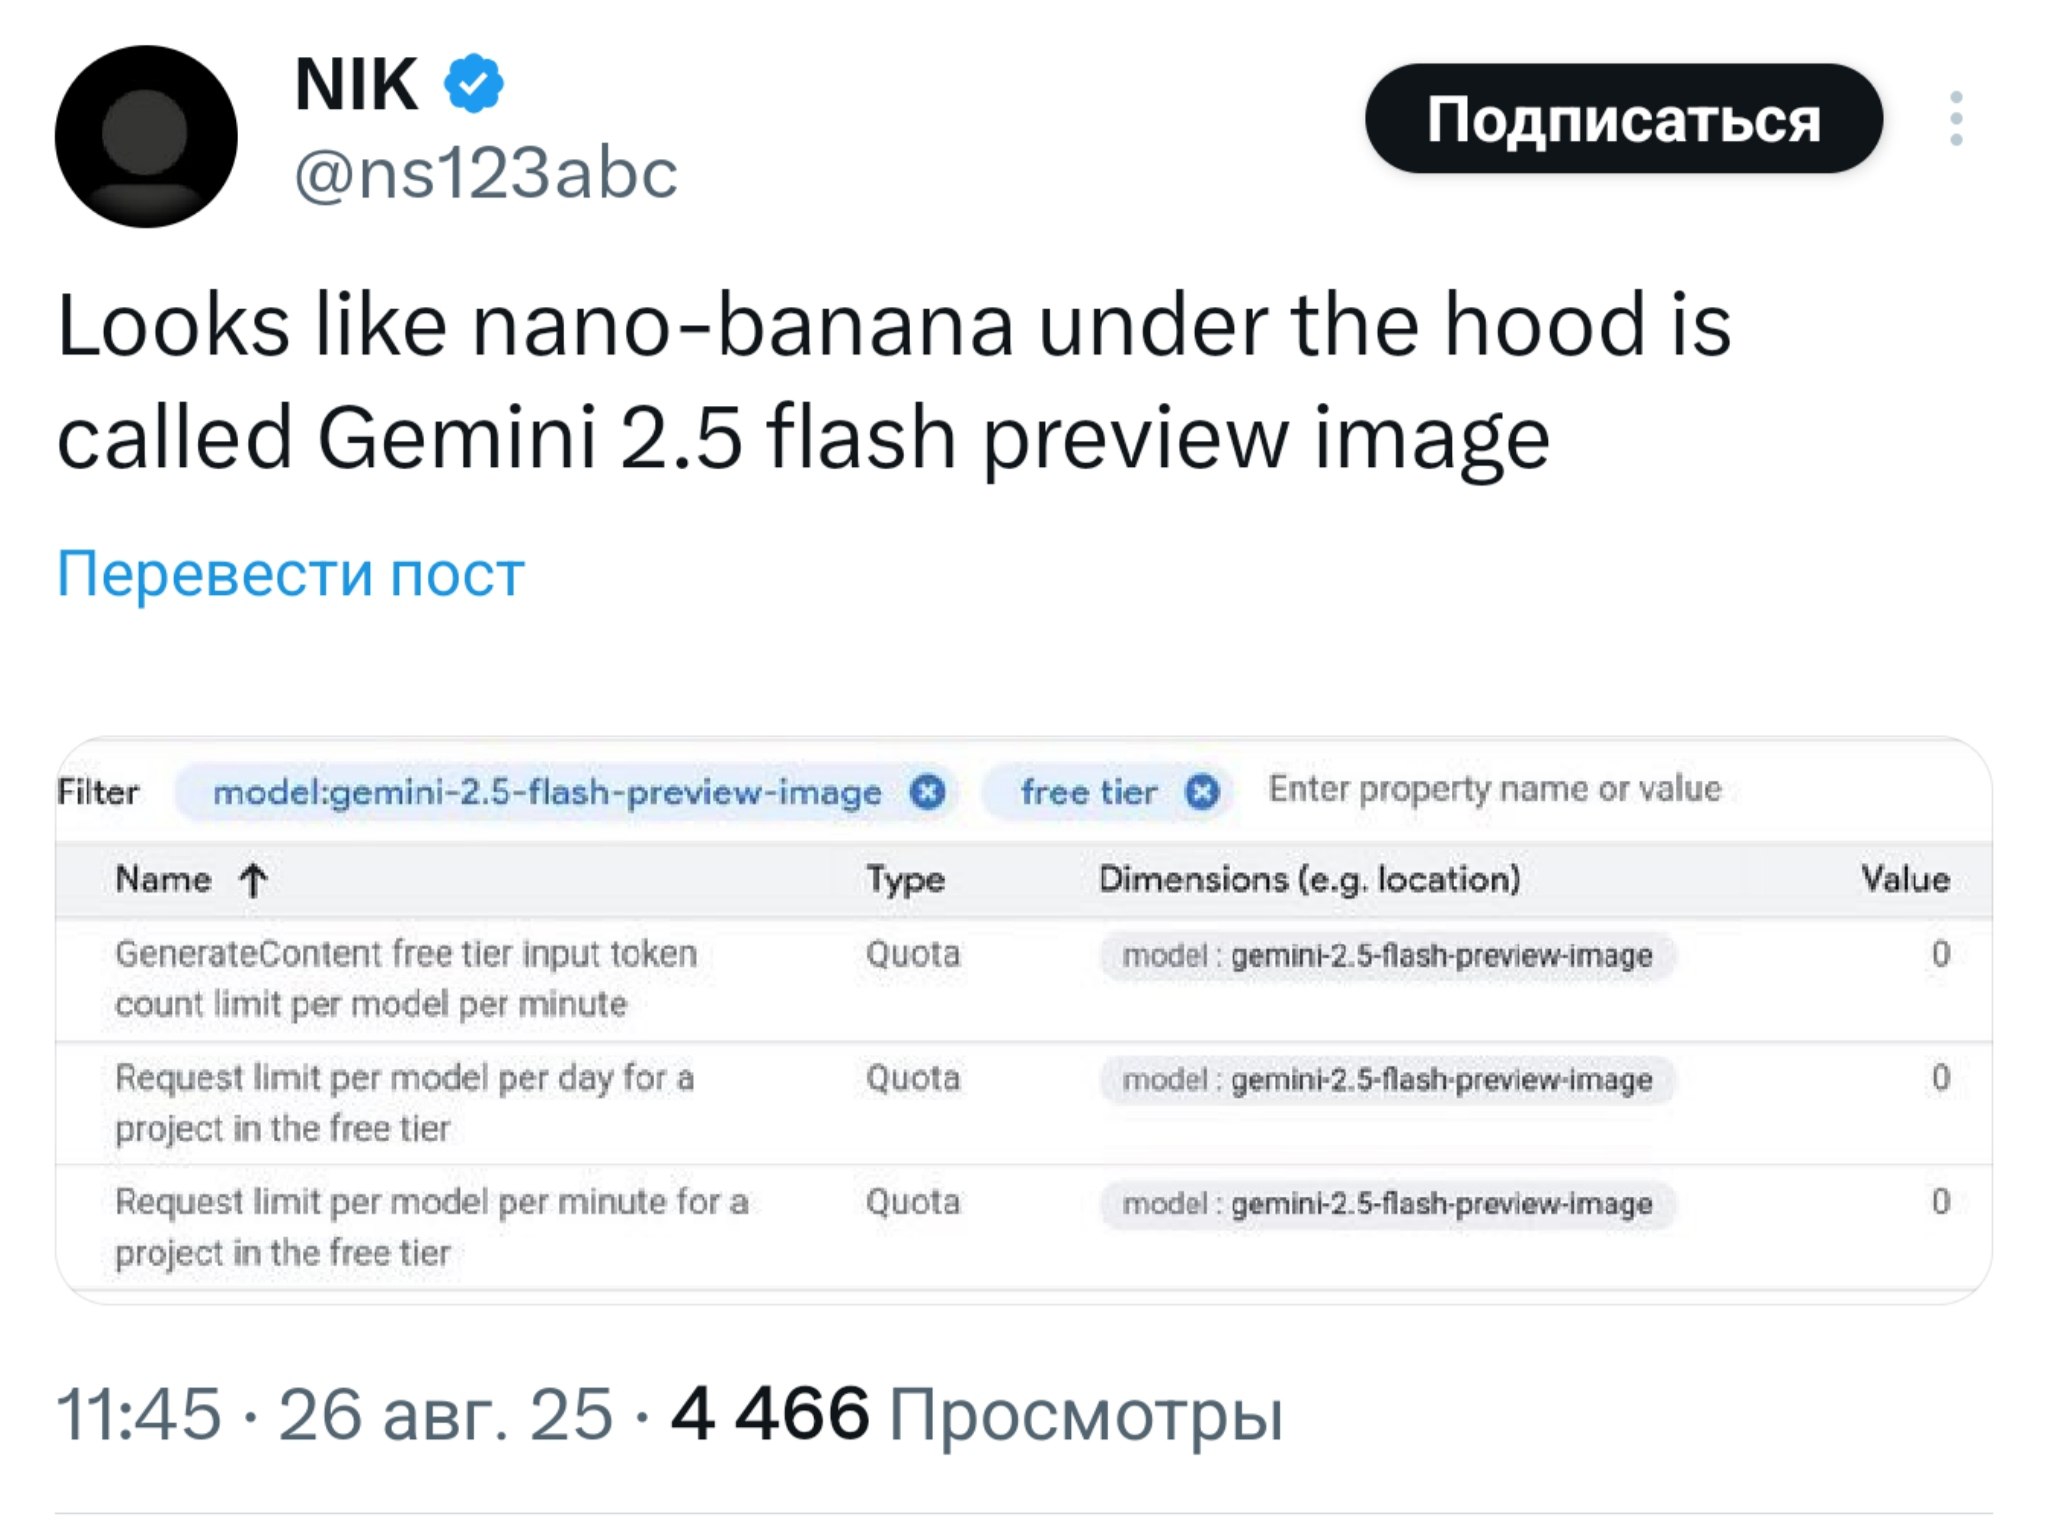This screenshot has width=2048, height=1528.
Task: Open NIK's profile avatar
Action: [146, 136]
